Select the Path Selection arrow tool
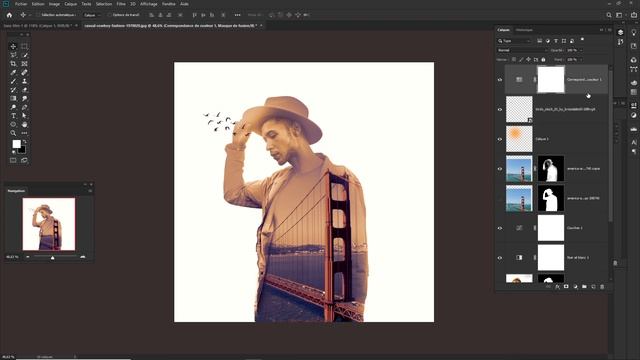This screenshot has height=360, width=640. (x=24, y=116)
